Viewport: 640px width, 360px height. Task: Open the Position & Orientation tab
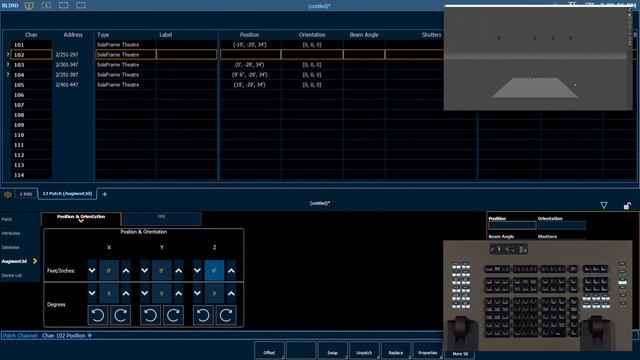coord(81,219)
